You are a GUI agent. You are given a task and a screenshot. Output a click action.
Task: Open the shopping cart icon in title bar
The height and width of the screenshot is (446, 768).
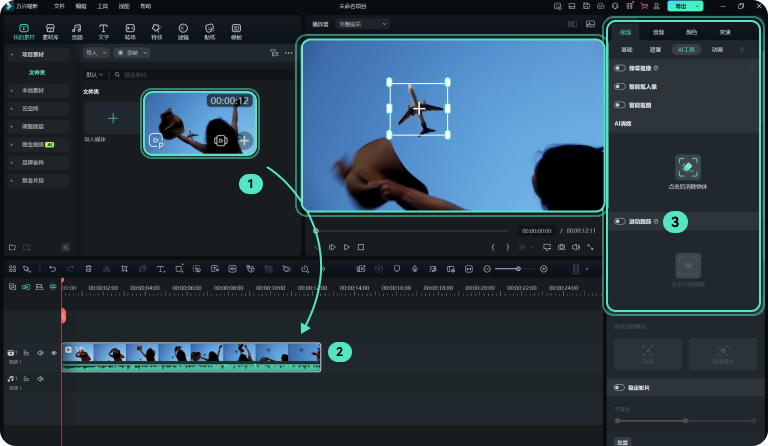(x=643, y=6)
